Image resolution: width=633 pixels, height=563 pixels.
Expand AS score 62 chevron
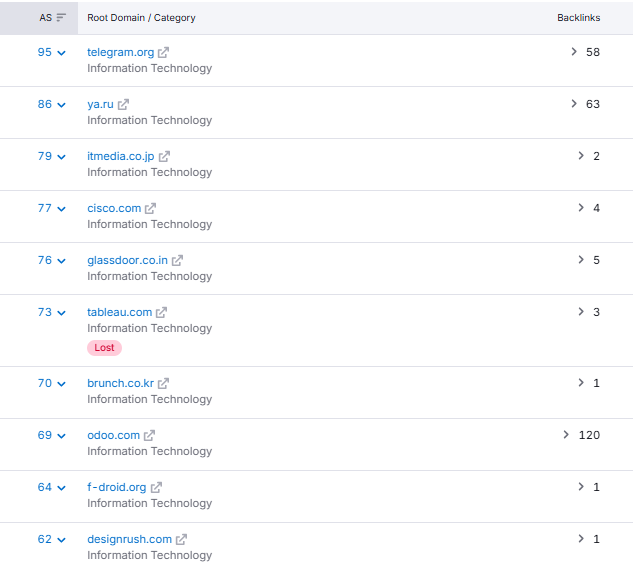pyautogui.click(x=61, y=540)
